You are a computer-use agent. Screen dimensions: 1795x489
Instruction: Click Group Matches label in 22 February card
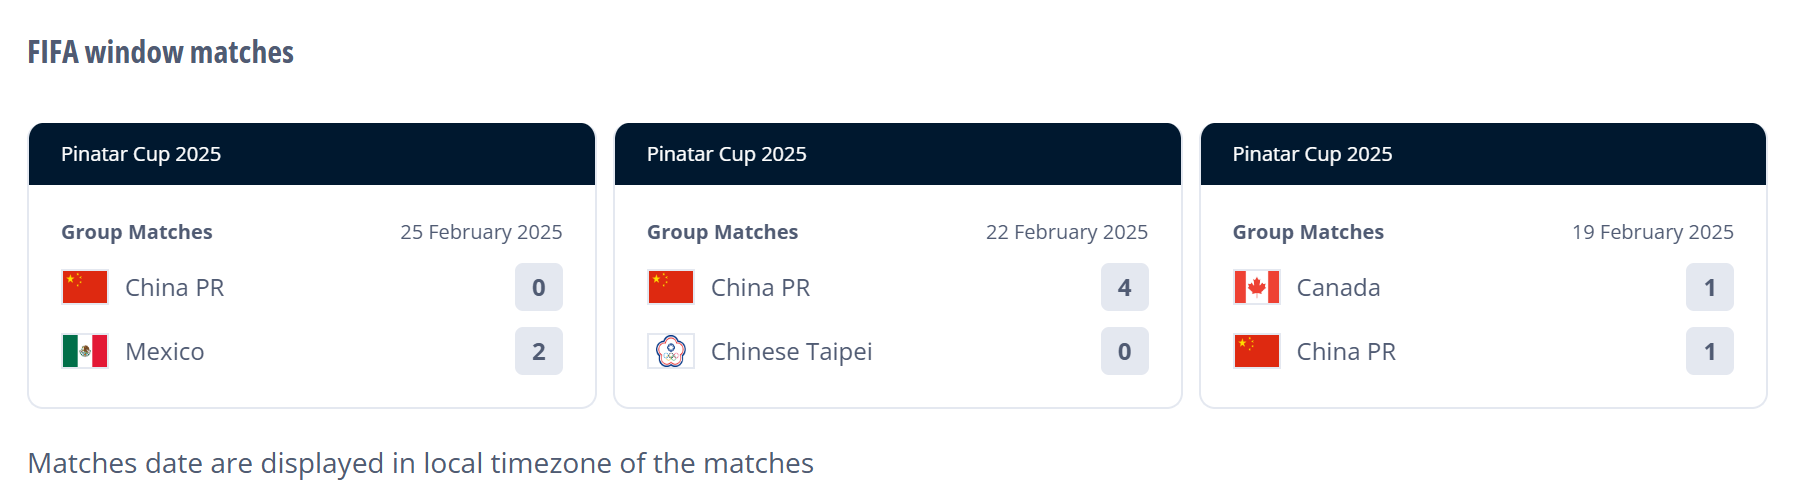(722, 232)
